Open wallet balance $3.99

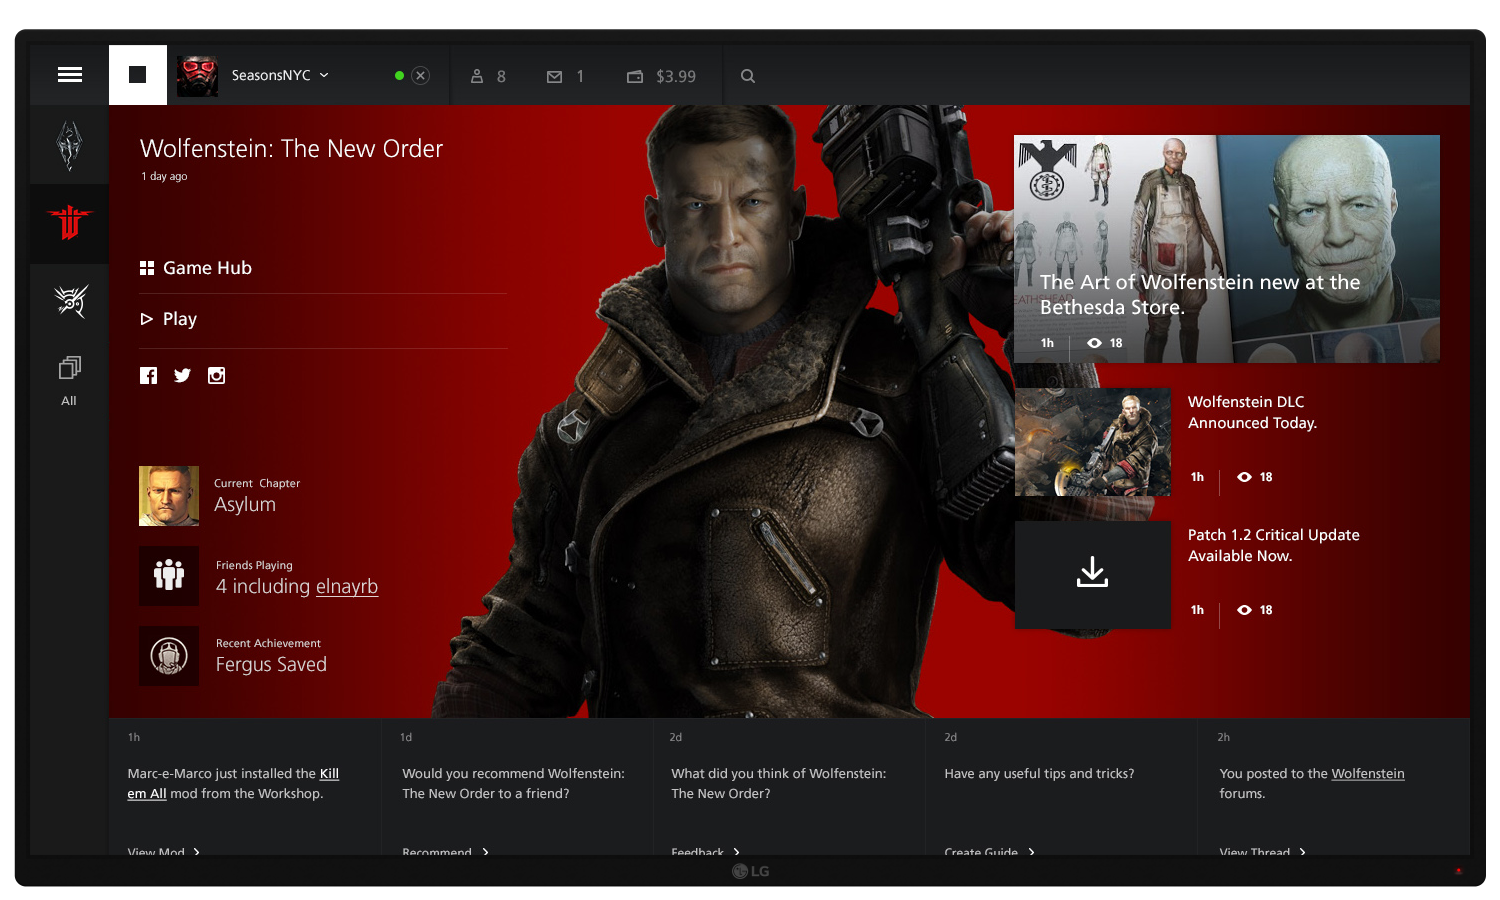(661, 76)
